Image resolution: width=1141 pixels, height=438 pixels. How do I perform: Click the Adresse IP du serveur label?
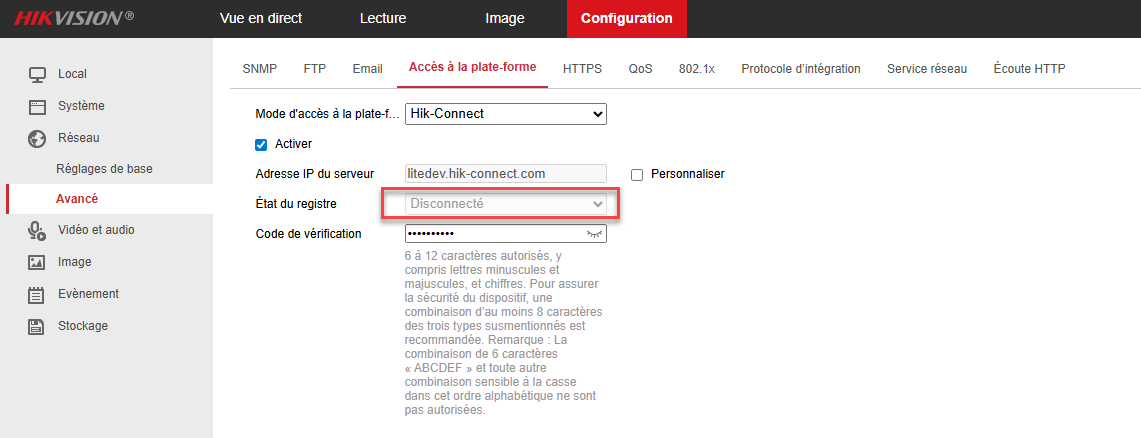pos(315,174)
